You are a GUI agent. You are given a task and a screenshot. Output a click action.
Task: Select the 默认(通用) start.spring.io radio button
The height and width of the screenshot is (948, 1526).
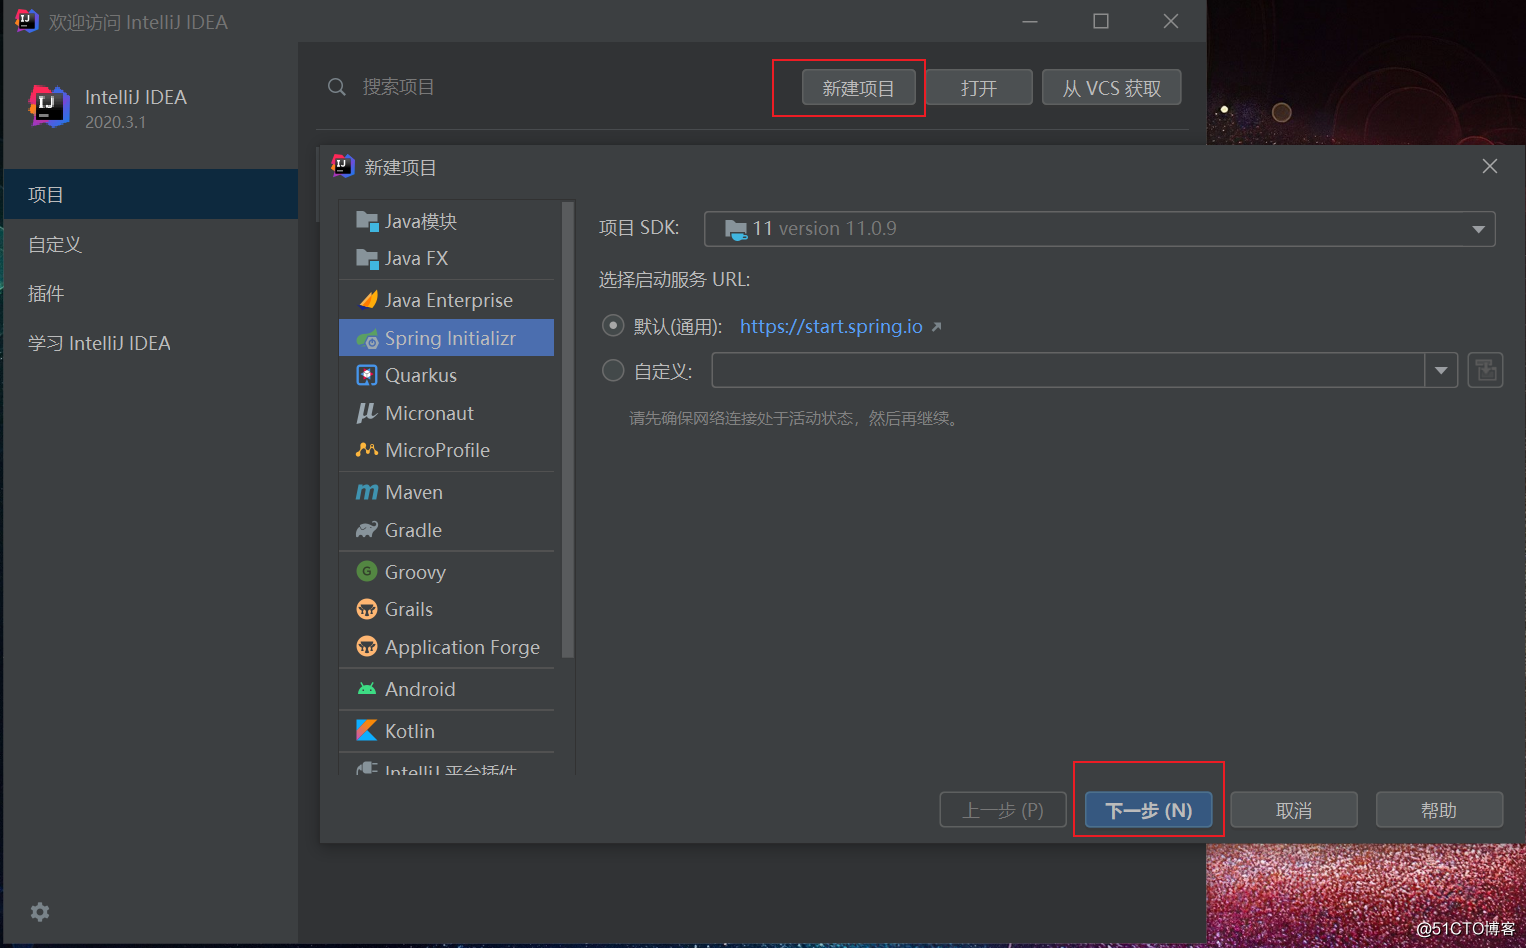[612, 325]
